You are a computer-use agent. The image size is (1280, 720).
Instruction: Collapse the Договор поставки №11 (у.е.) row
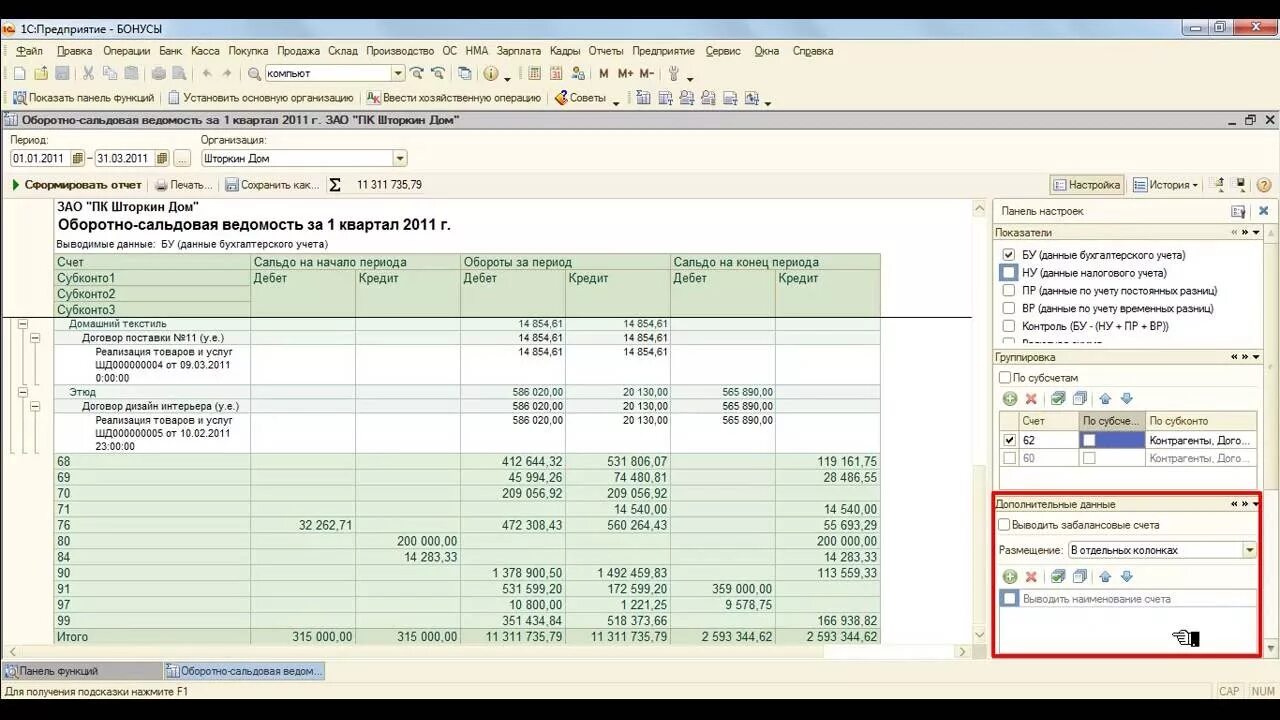35,338
